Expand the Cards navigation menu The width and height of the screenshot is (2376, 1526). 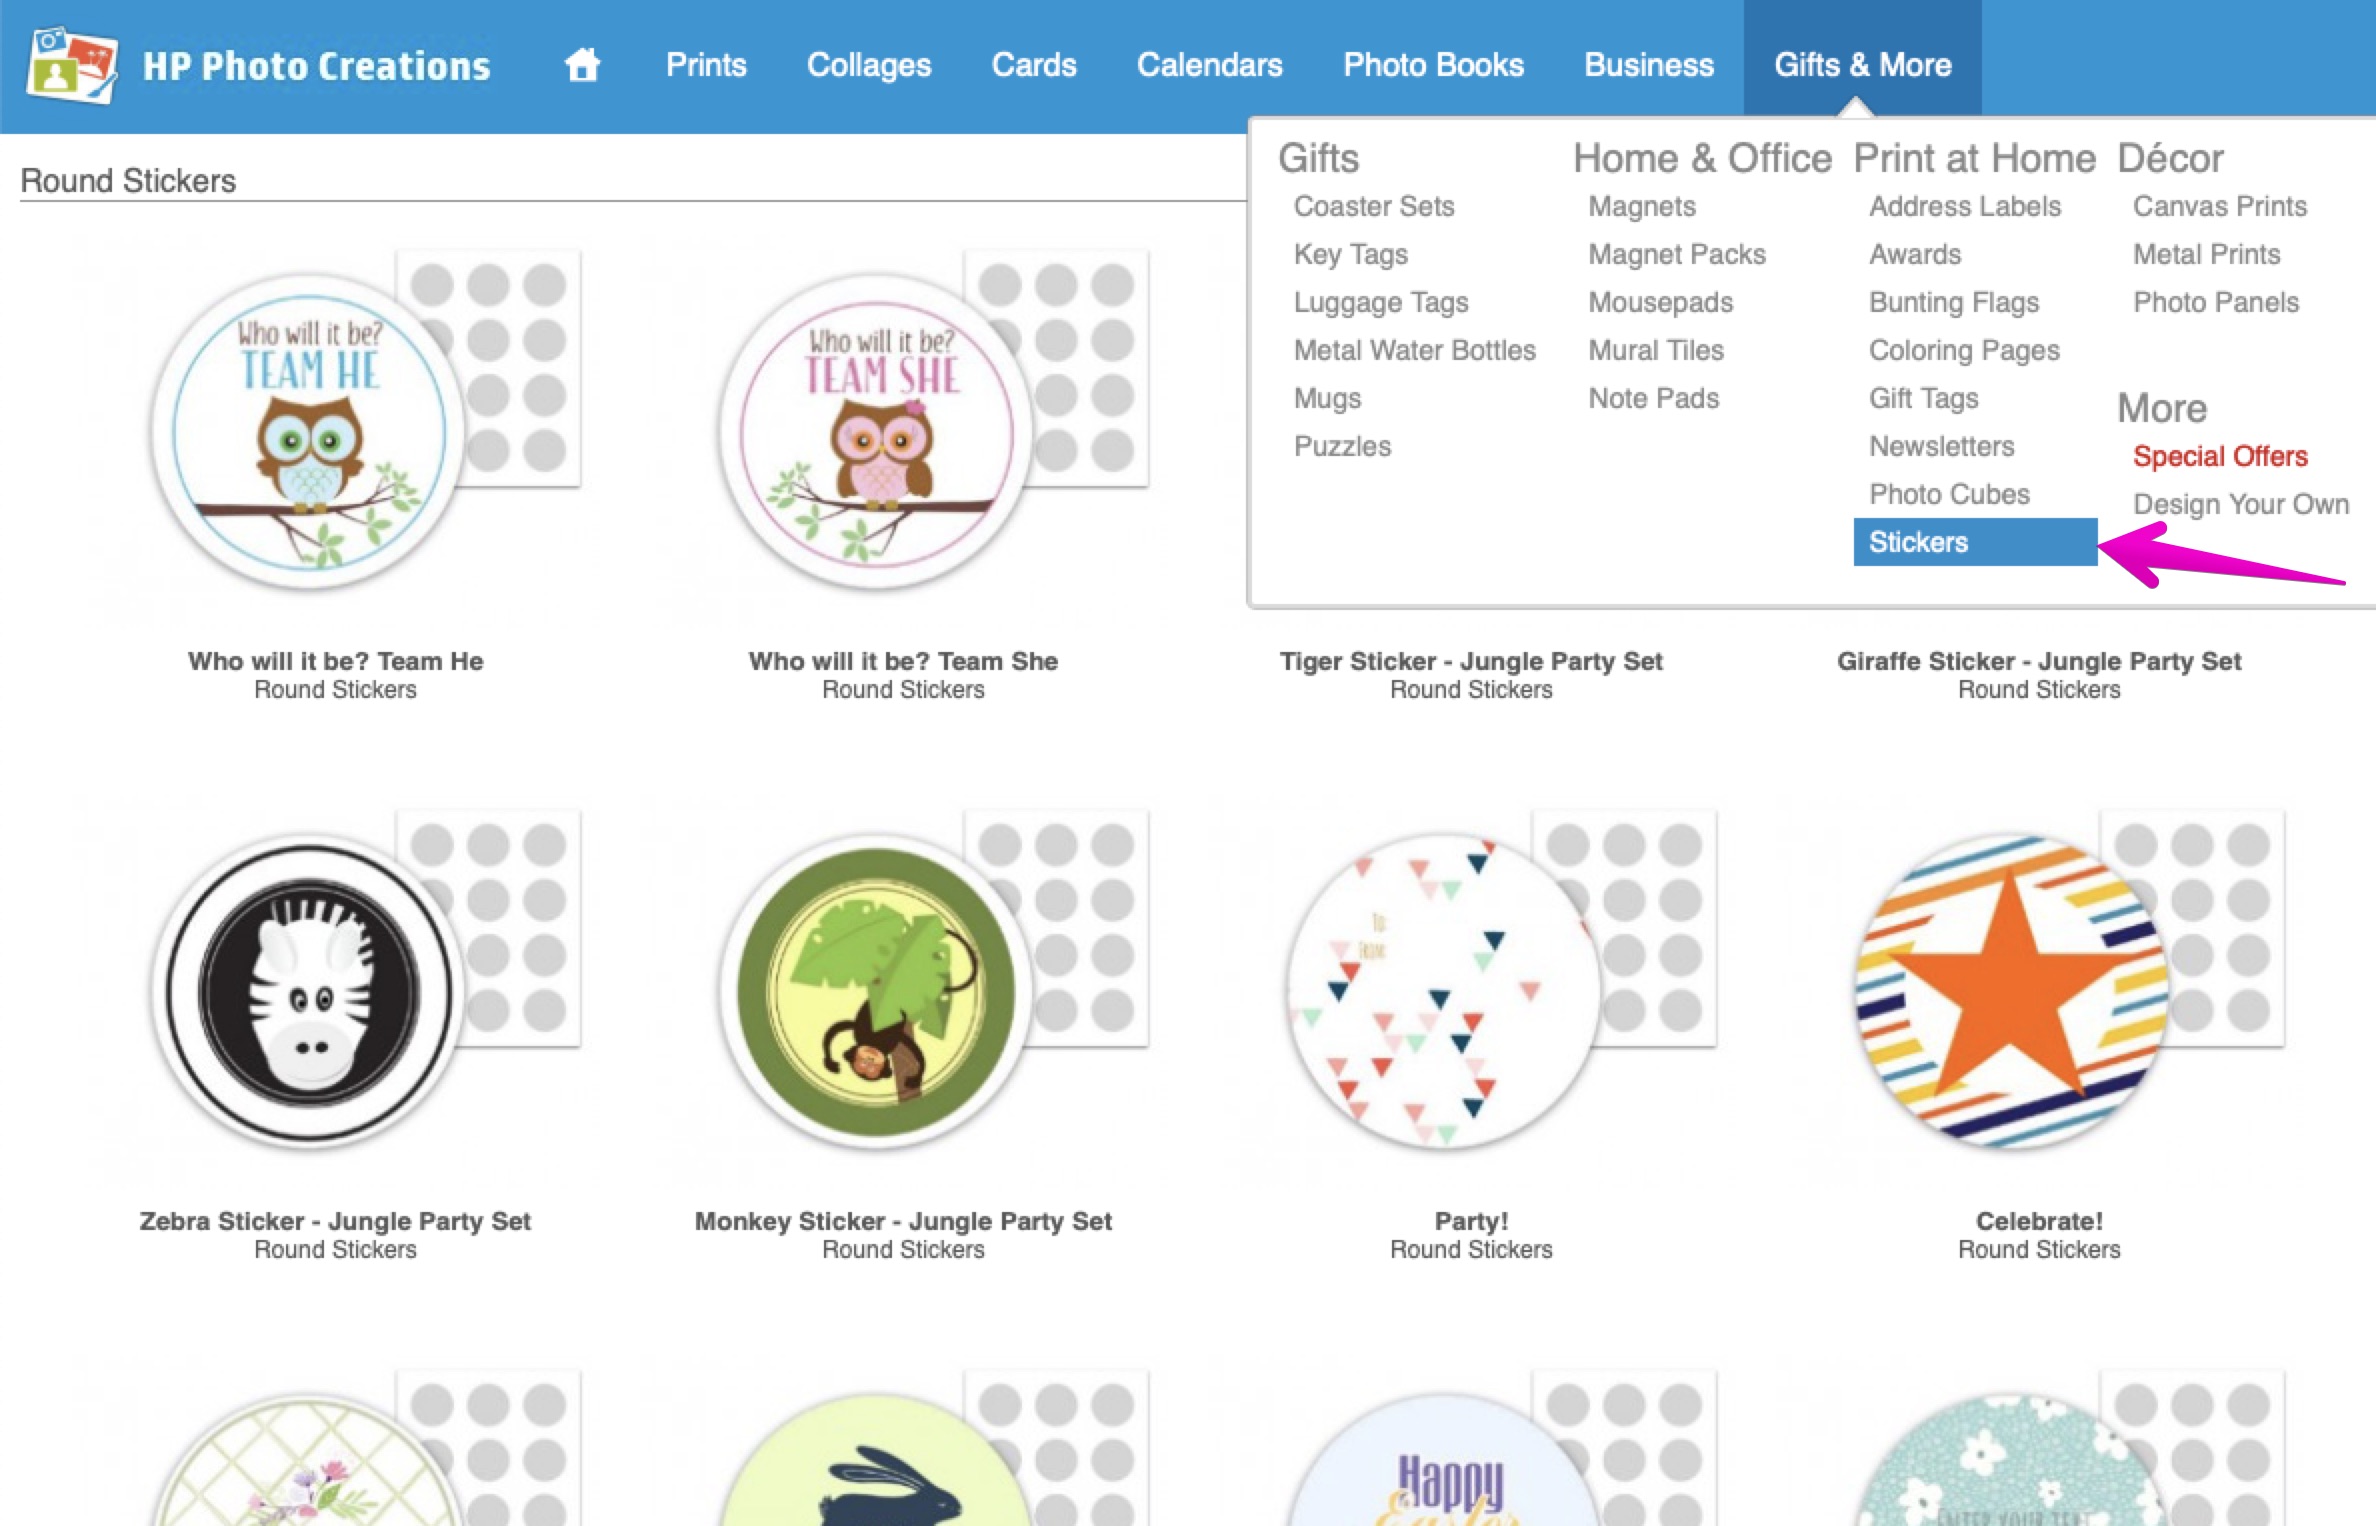click(x=1034, y=65)
